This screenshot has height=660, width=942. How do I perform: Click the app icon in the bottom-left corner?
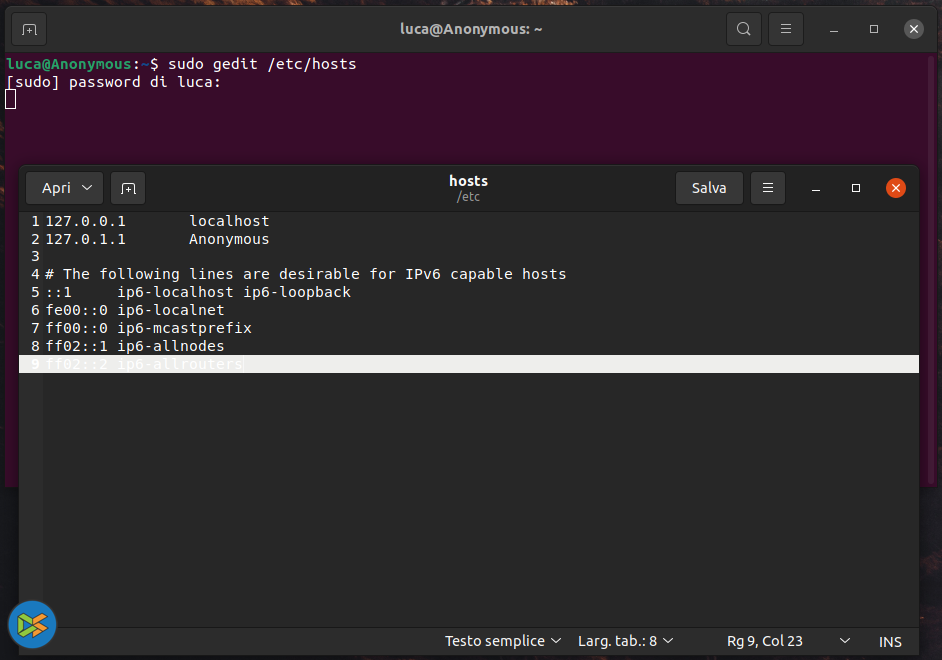point(32,625)
